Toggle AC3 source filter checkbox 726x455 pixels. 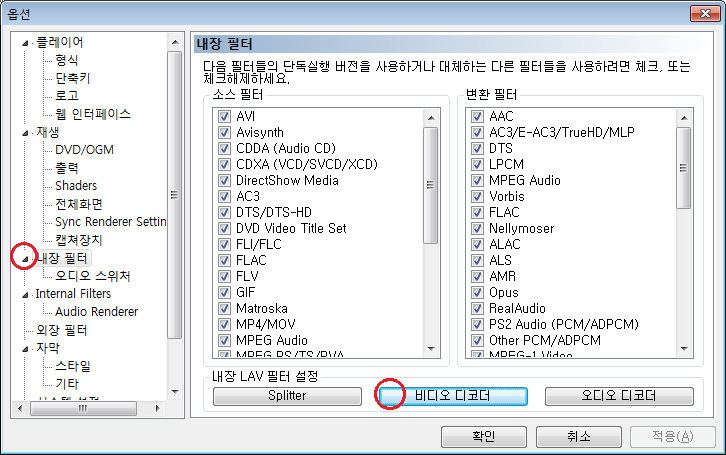pos(225,196)
